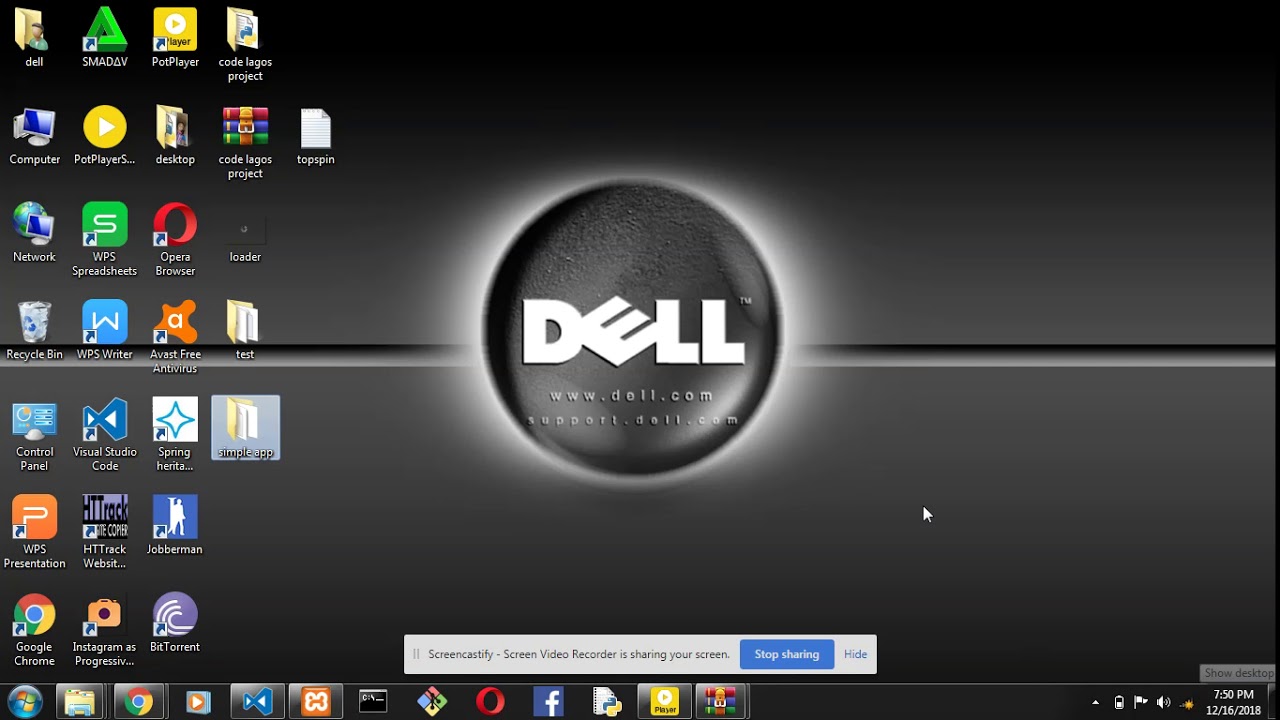Open File Explorer from the taskbar
1280x720 pixels.
80,702
